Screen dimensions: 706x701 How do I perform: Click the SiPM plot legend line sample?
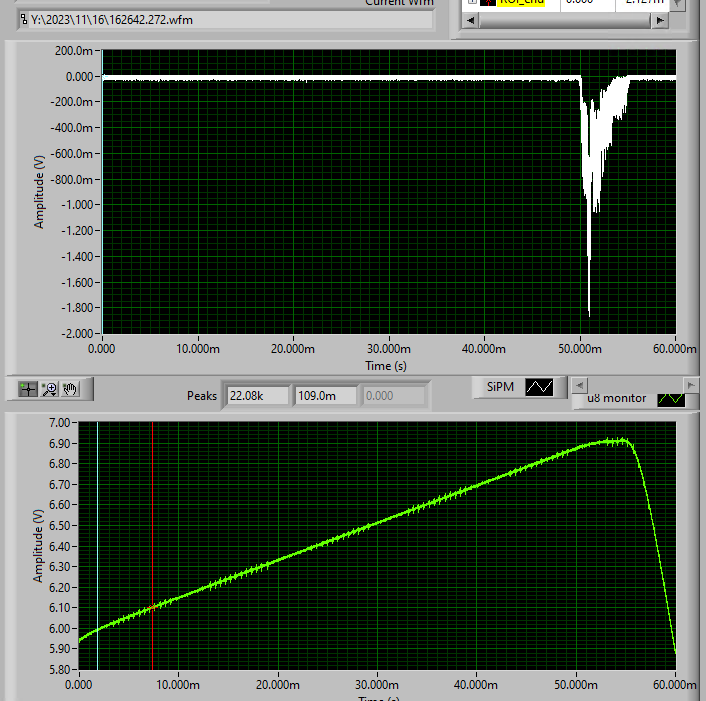coord(539,387)
